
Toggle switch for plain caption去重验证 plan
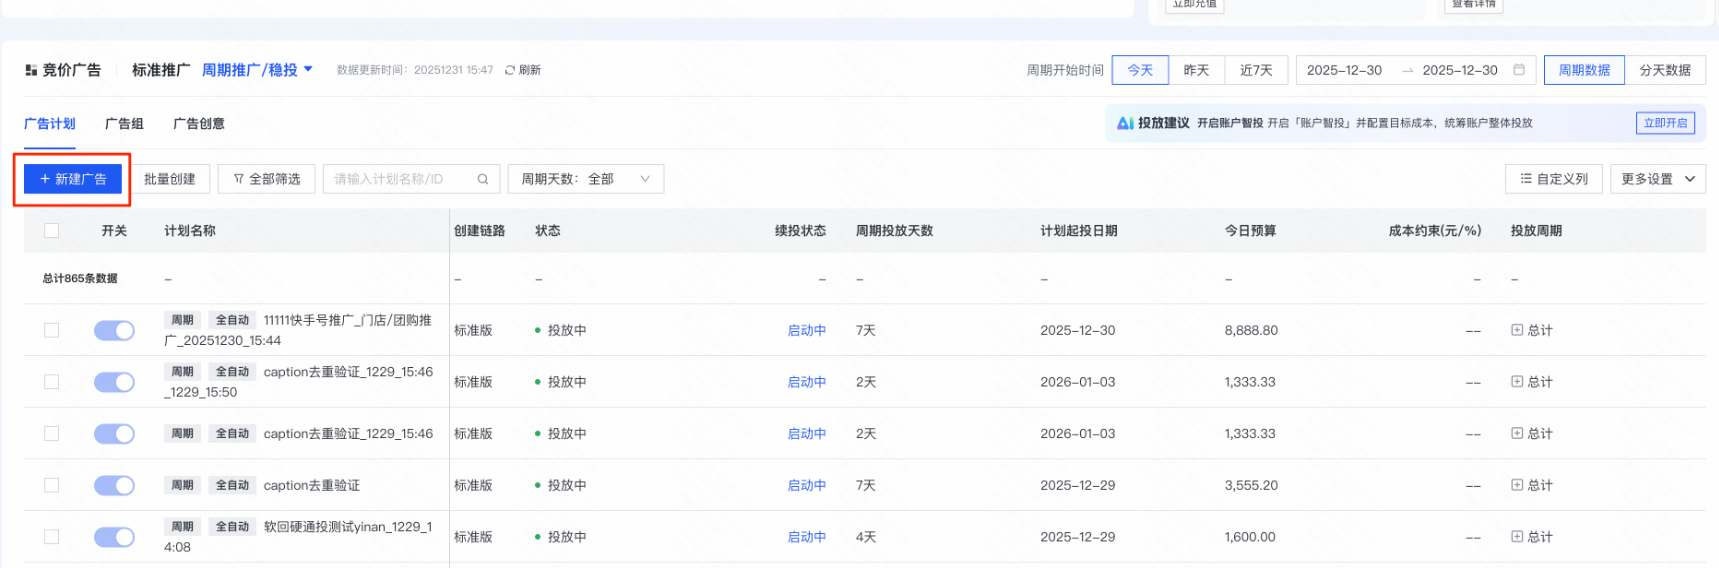(114, 485)
